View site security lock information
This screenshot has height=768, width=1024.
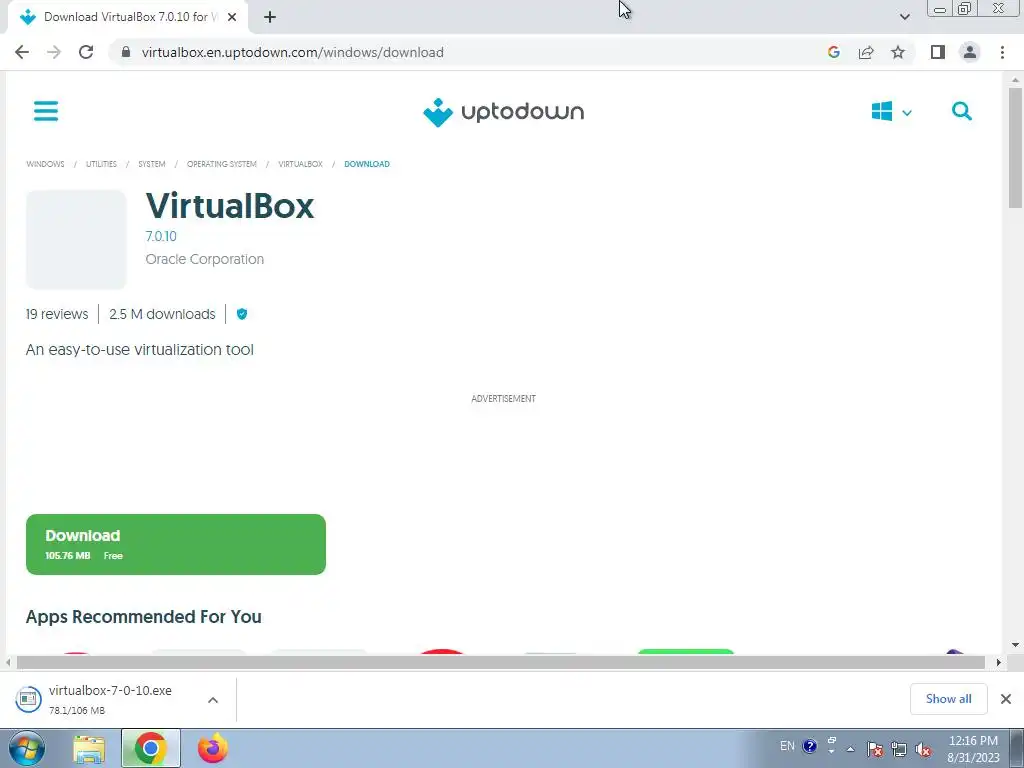(126, 52)
